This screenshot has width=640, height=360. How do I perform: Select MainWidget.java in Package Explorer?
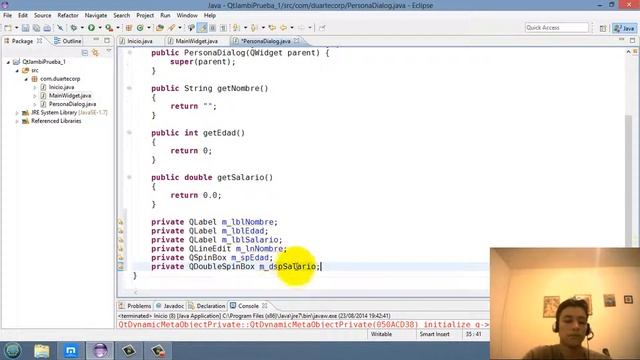pos(70,96)
